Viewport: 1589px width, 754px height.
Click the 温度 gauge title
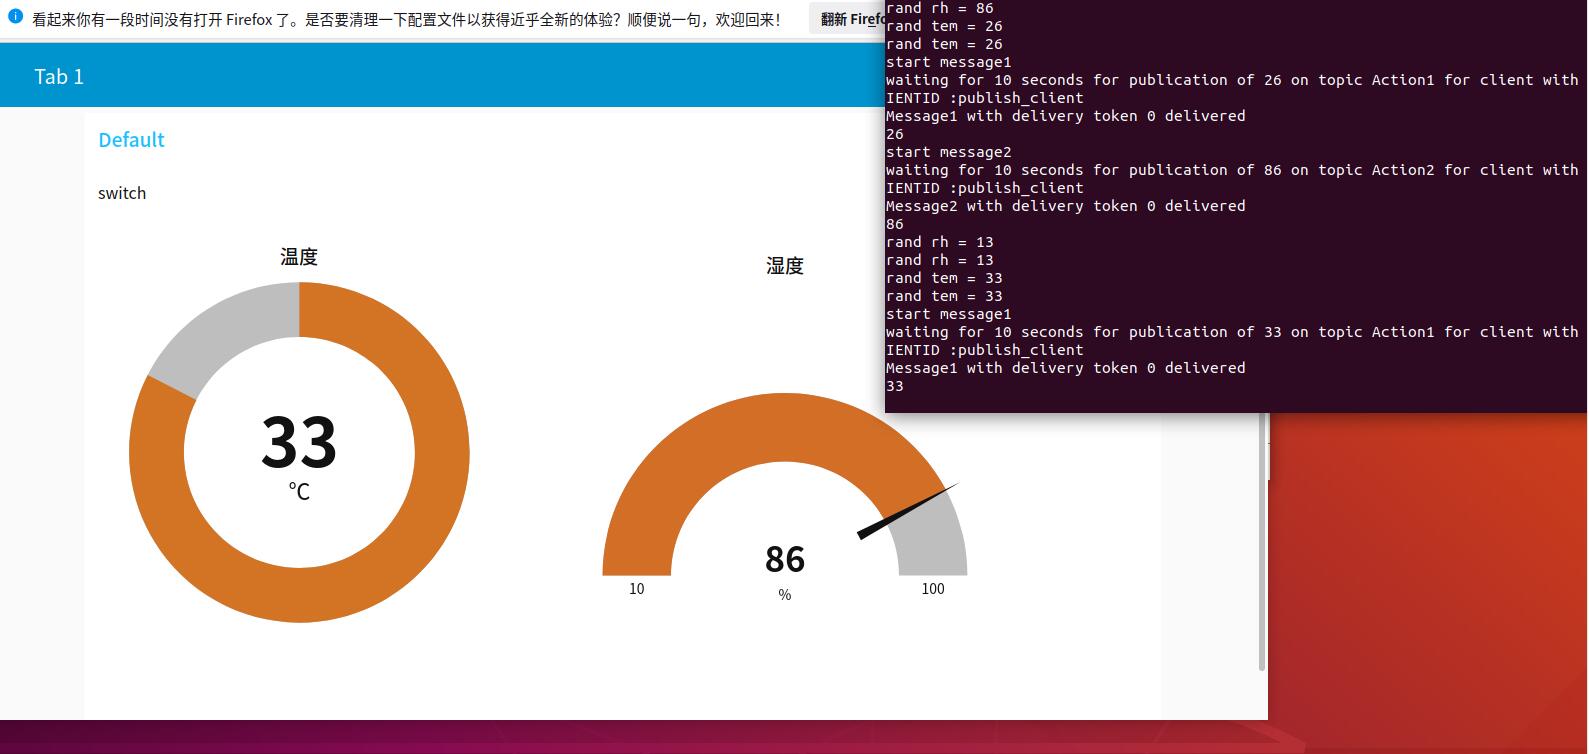click(299, 257)
